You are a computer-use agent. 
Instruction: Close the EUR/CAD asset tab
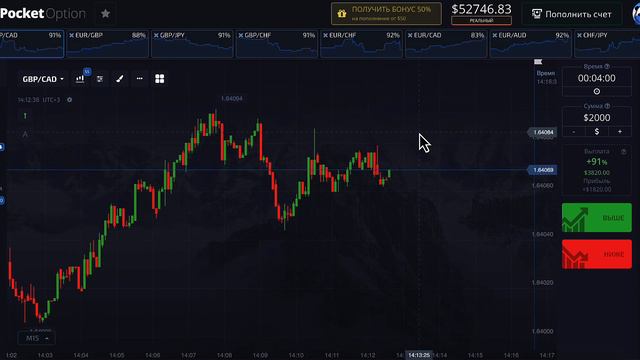[410, 36]
